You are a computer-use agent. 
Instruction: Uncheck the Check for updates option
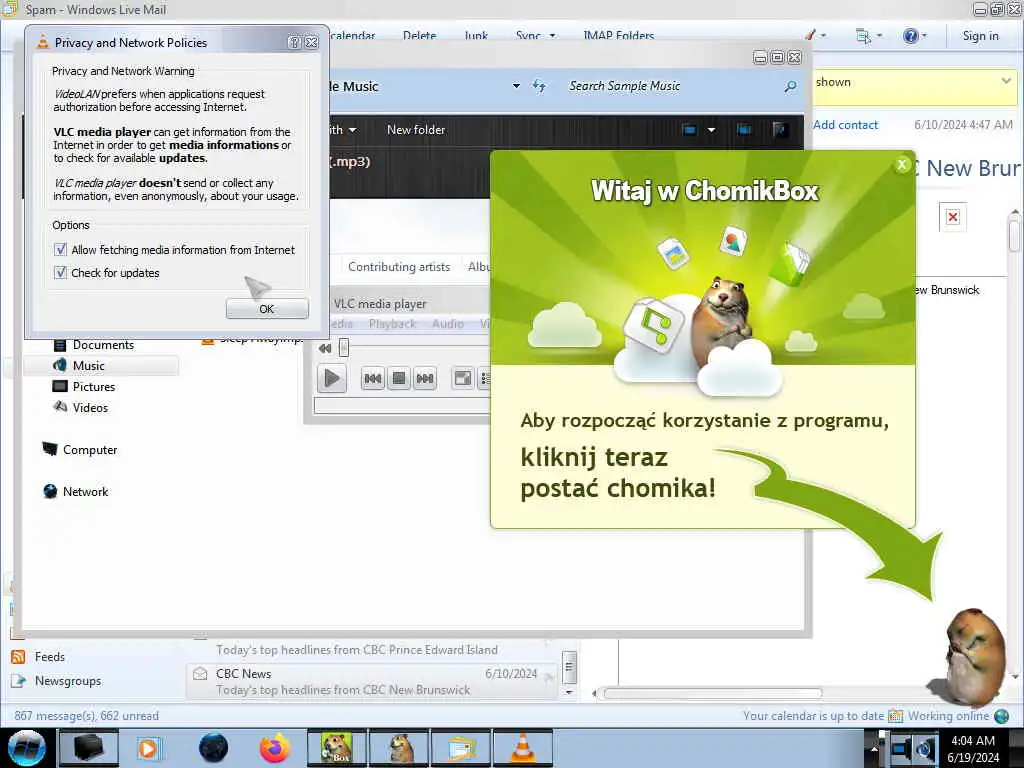(60, 272)
